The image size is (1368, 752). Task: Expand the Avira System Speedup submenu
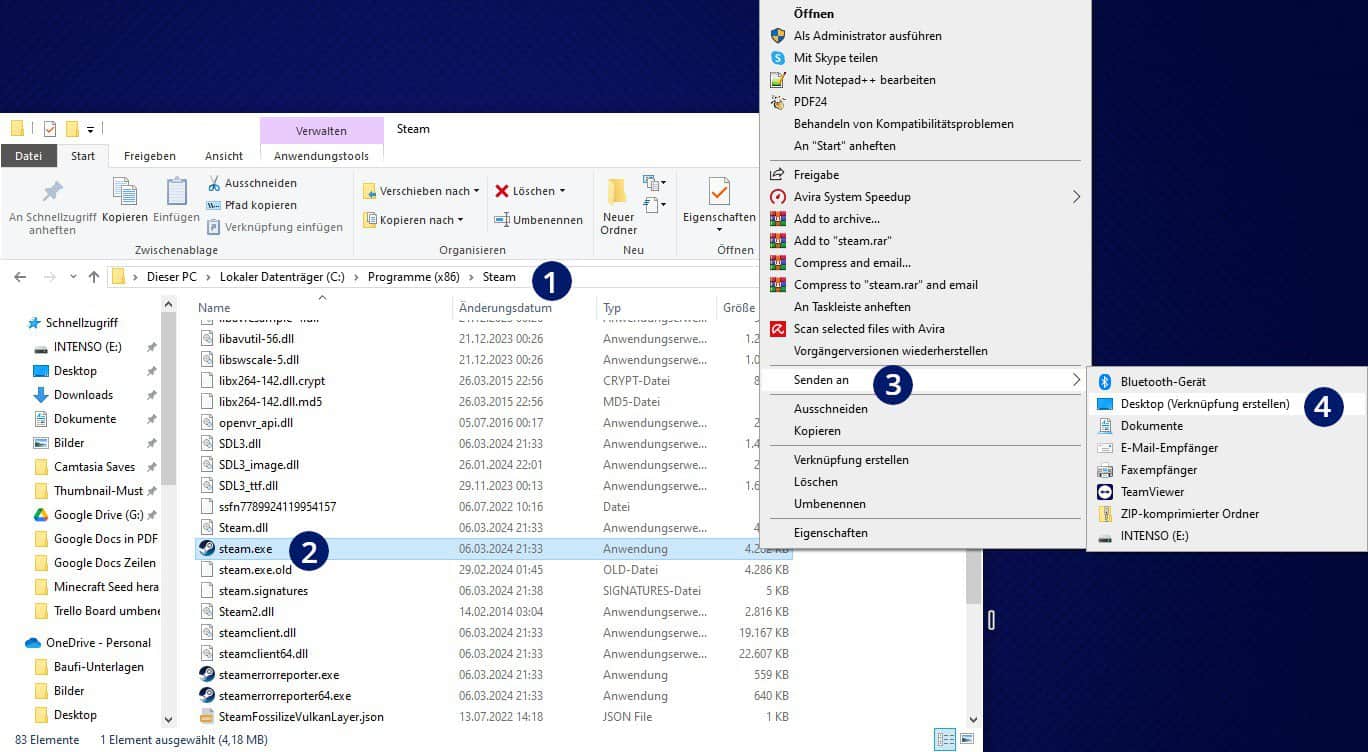coord(925,197)
